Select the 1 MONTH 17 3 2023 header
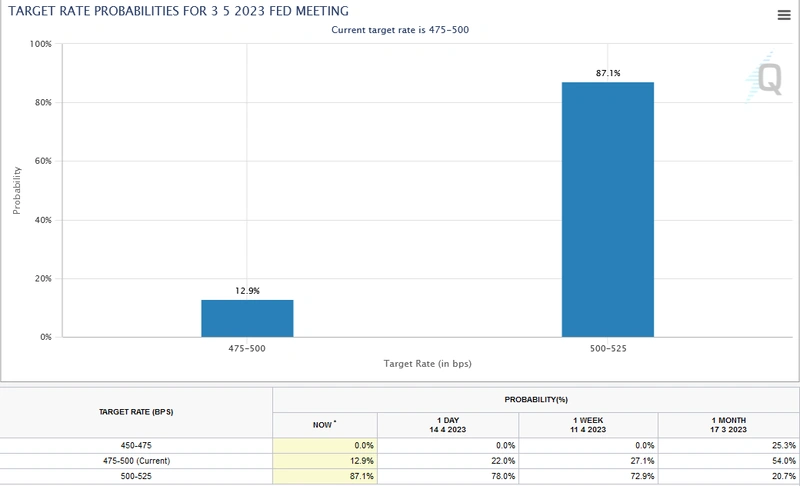Image resolution: width=800 pixels, height=486 pixels. [x=731, y=424]
